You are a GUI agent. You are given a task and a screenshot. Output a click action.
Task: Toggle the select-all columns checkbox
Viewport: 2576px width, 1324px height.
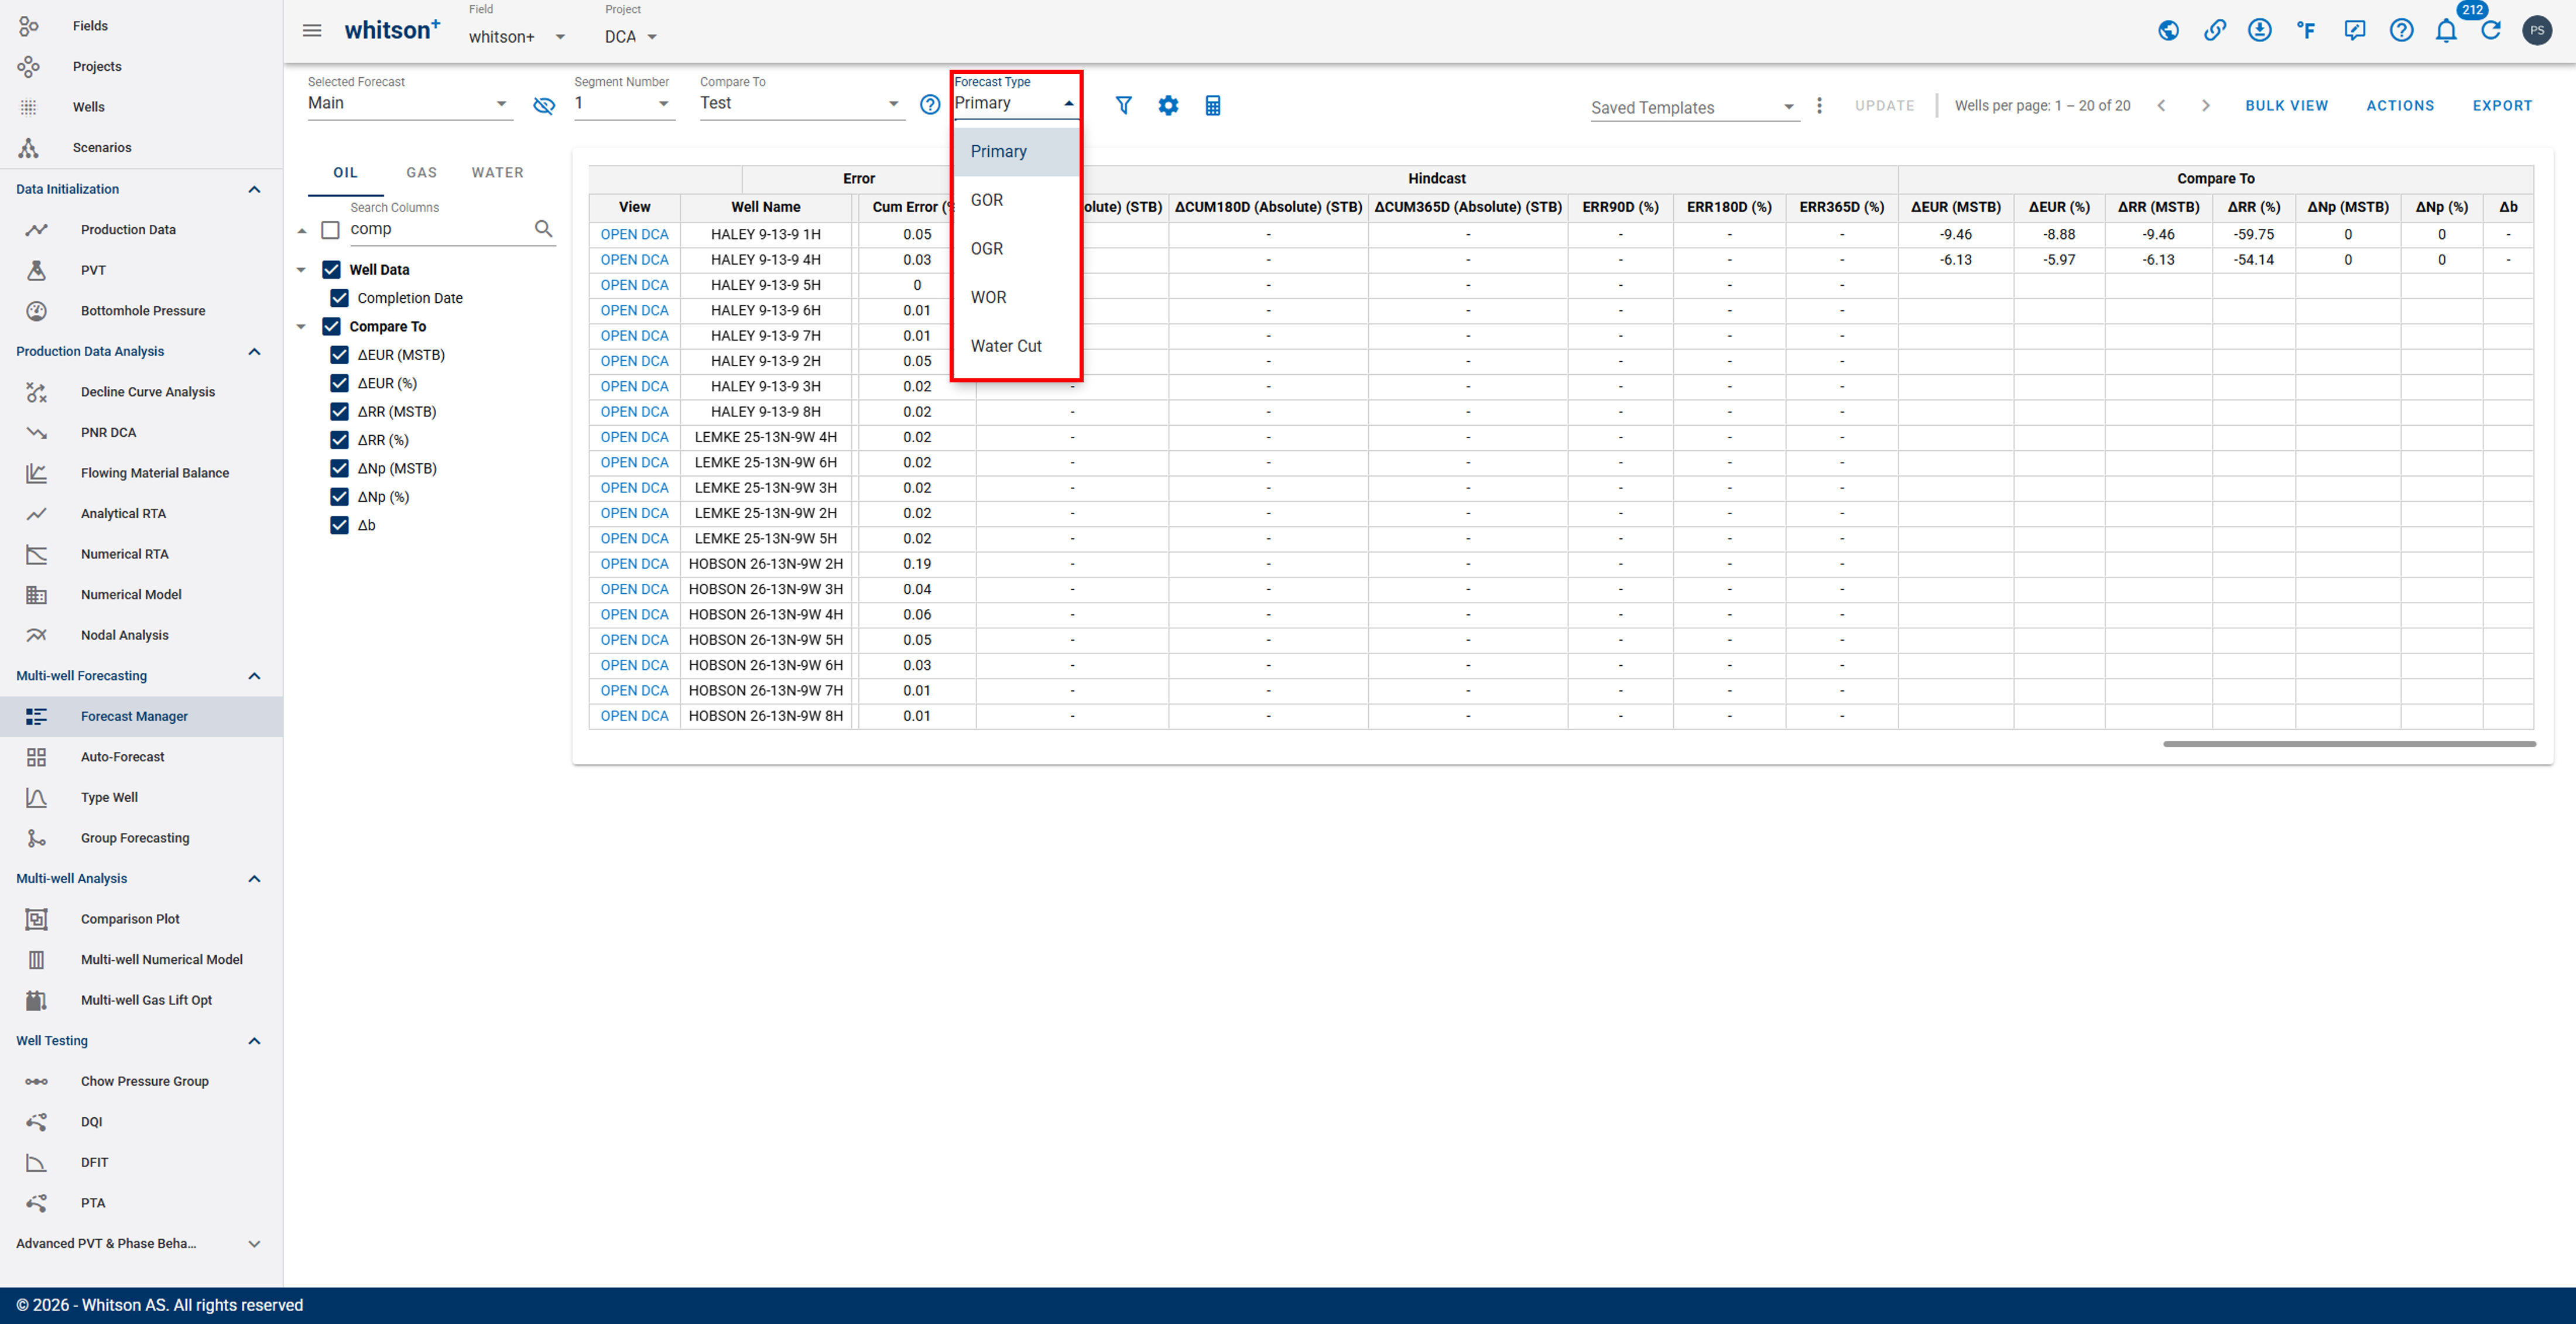tap(330, 230)
